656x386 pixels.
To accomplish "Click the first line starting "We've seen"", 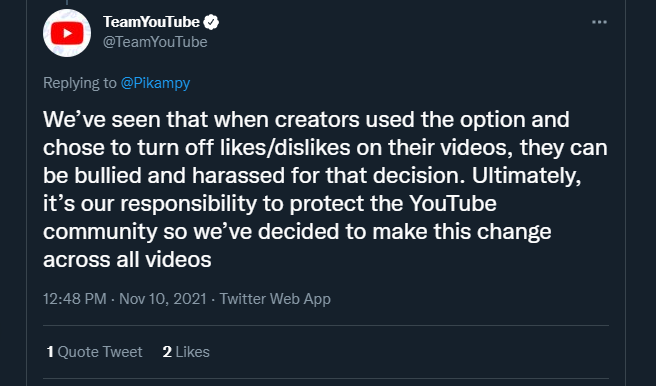I will click(x=306, y=120).
